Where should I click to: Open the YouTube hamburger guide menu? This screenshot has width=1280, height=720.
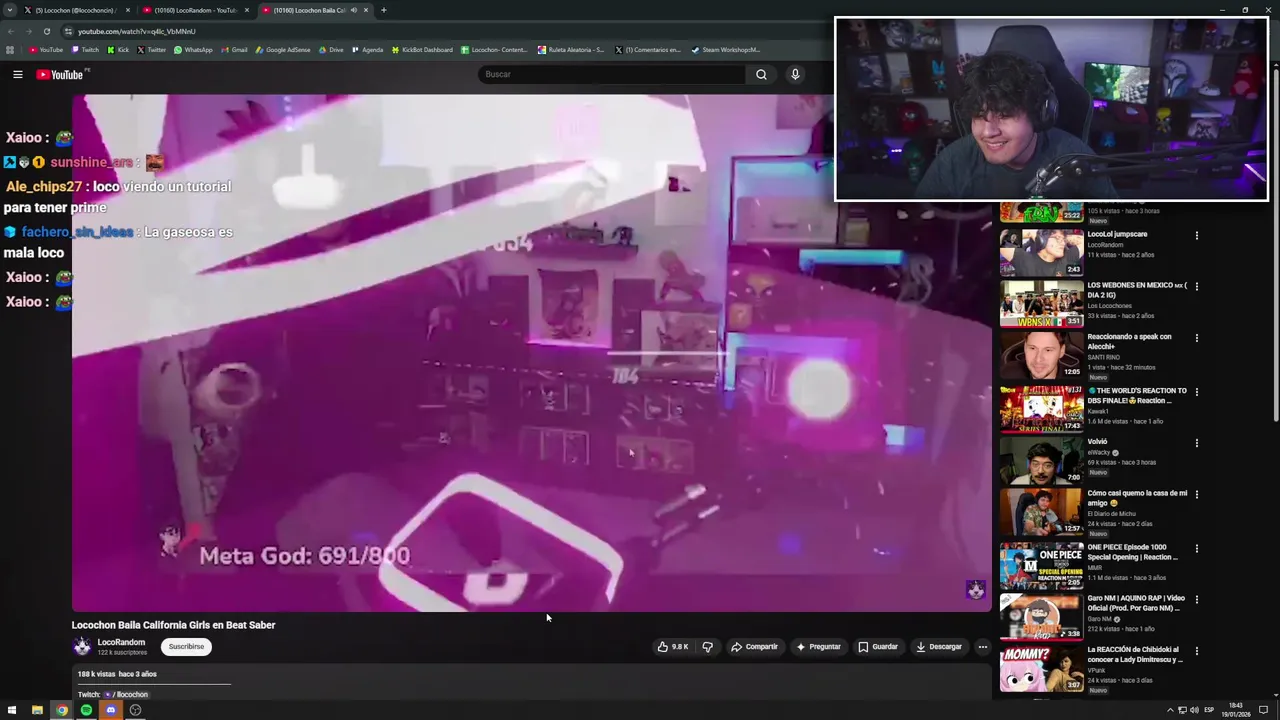coord(17,74)
